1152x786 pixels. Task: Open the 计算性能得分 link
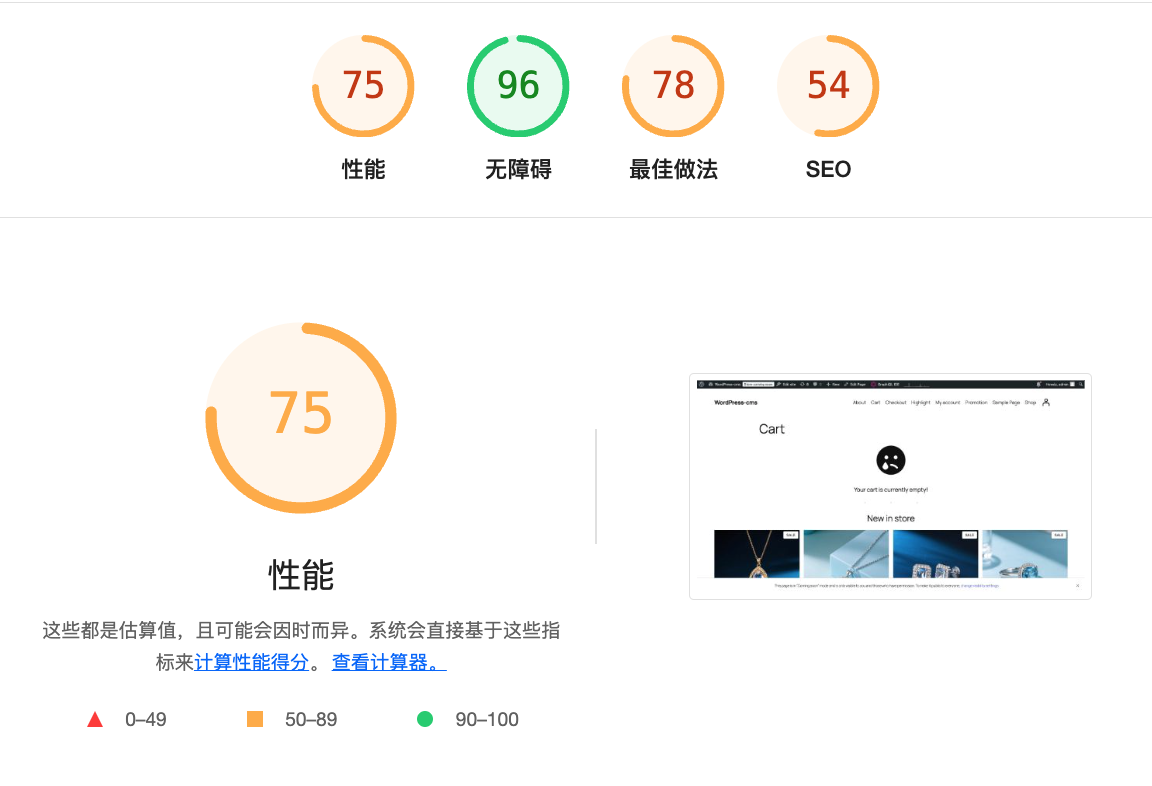(x=252, y=662)
